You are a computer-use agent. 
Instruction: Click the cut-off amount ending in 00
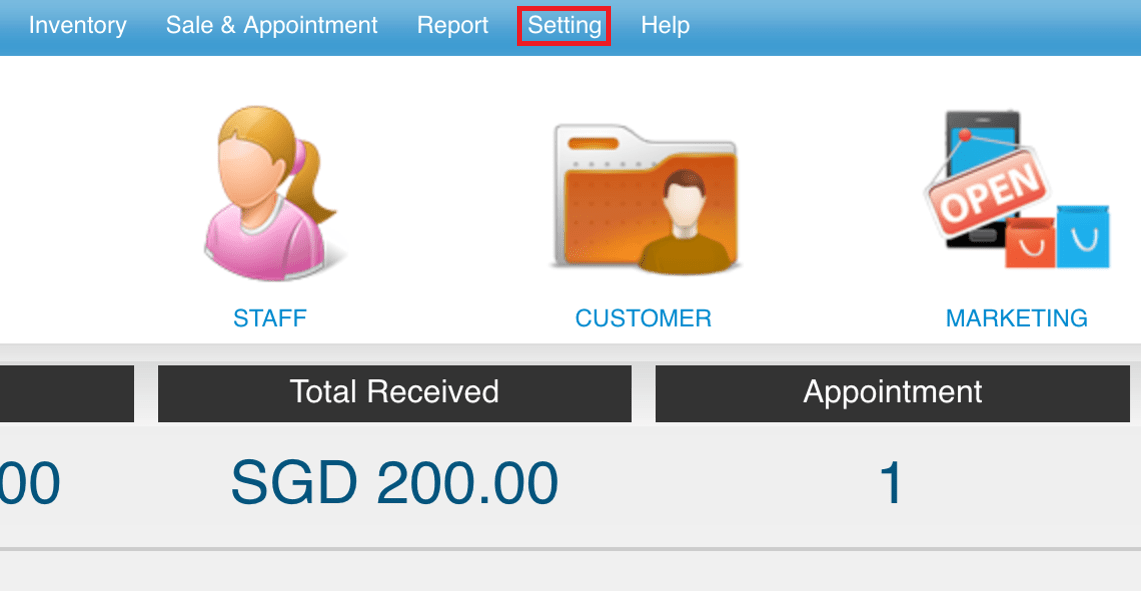pos(30,483)
